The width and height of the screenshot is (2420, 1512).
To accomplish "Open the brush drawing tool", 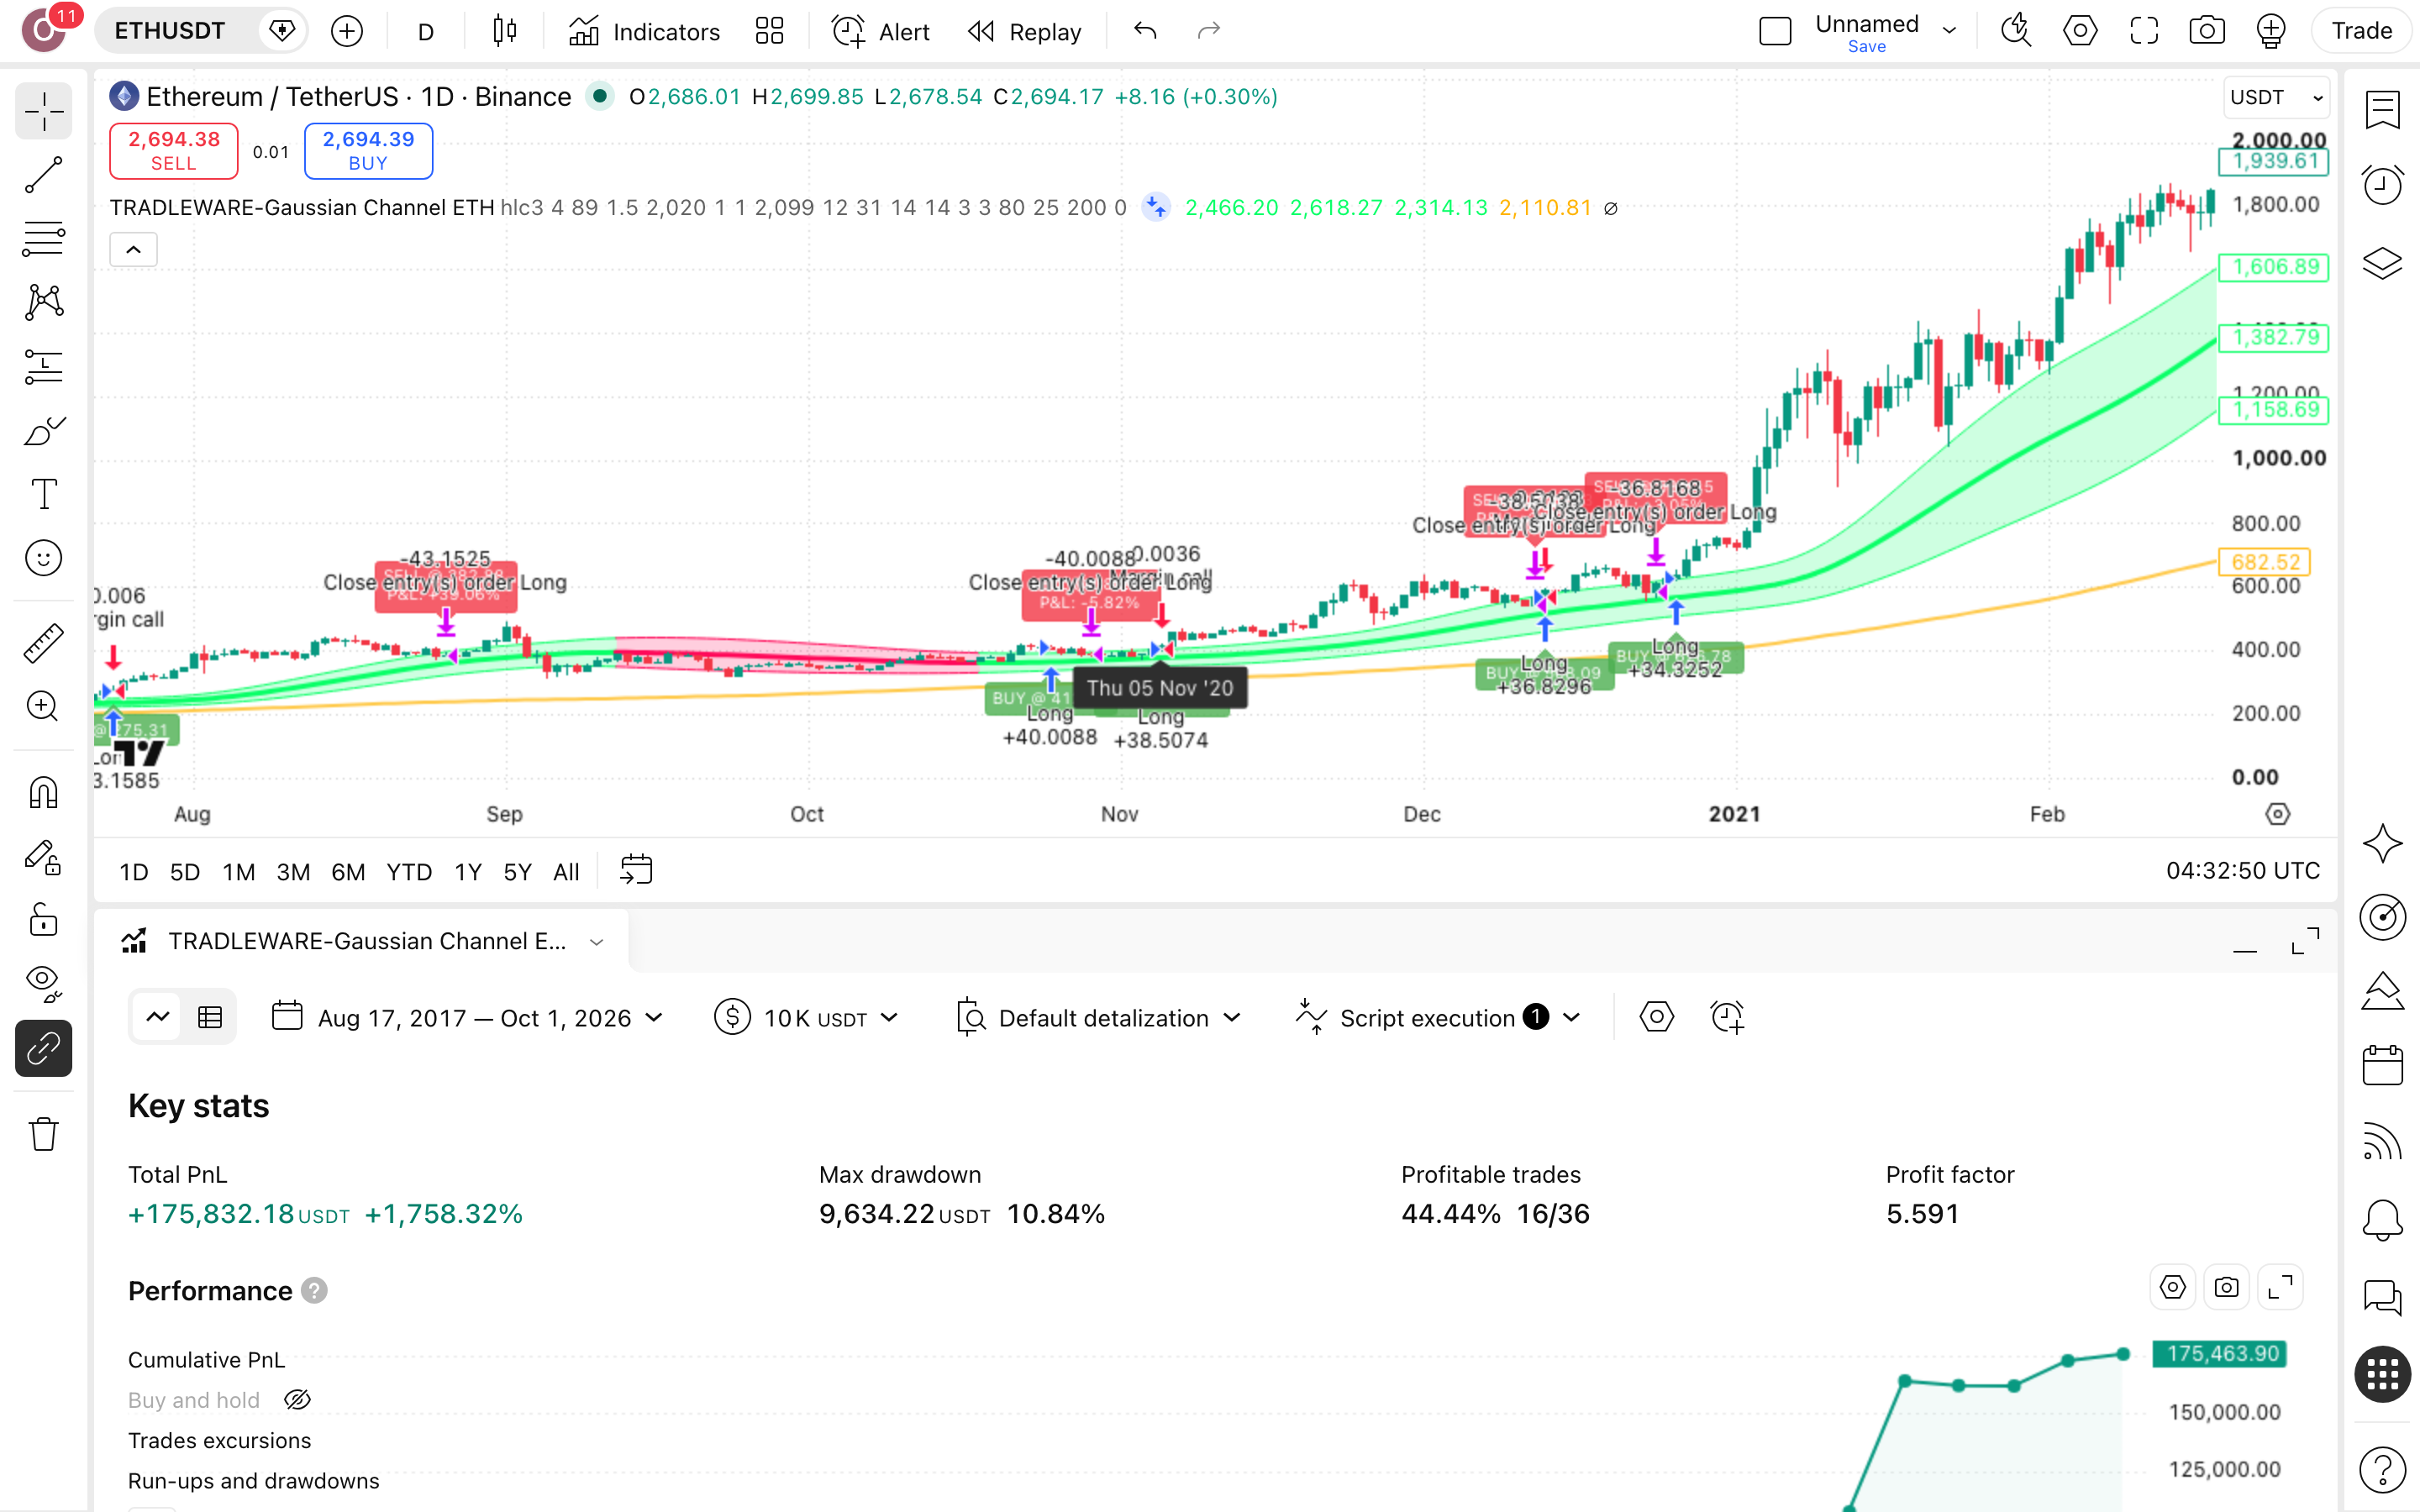I will (43, 431).
